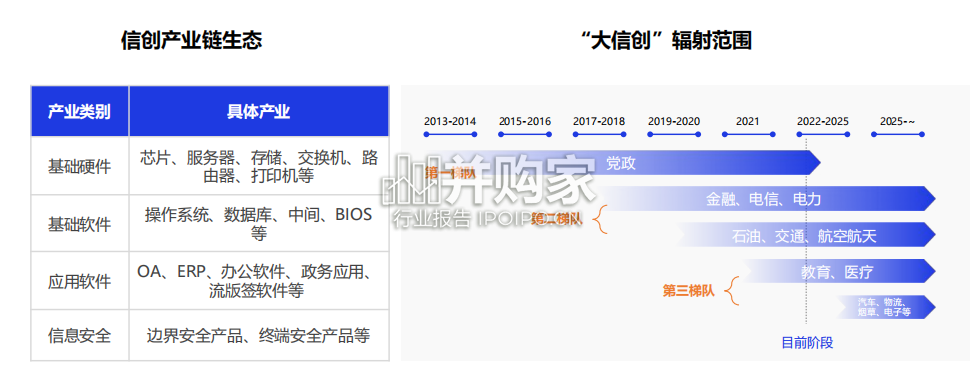Viewport: 978px width, 377px height.
Task: Select the 金融、电信、电力 arrow bar
Action: (x=767, y=199)
